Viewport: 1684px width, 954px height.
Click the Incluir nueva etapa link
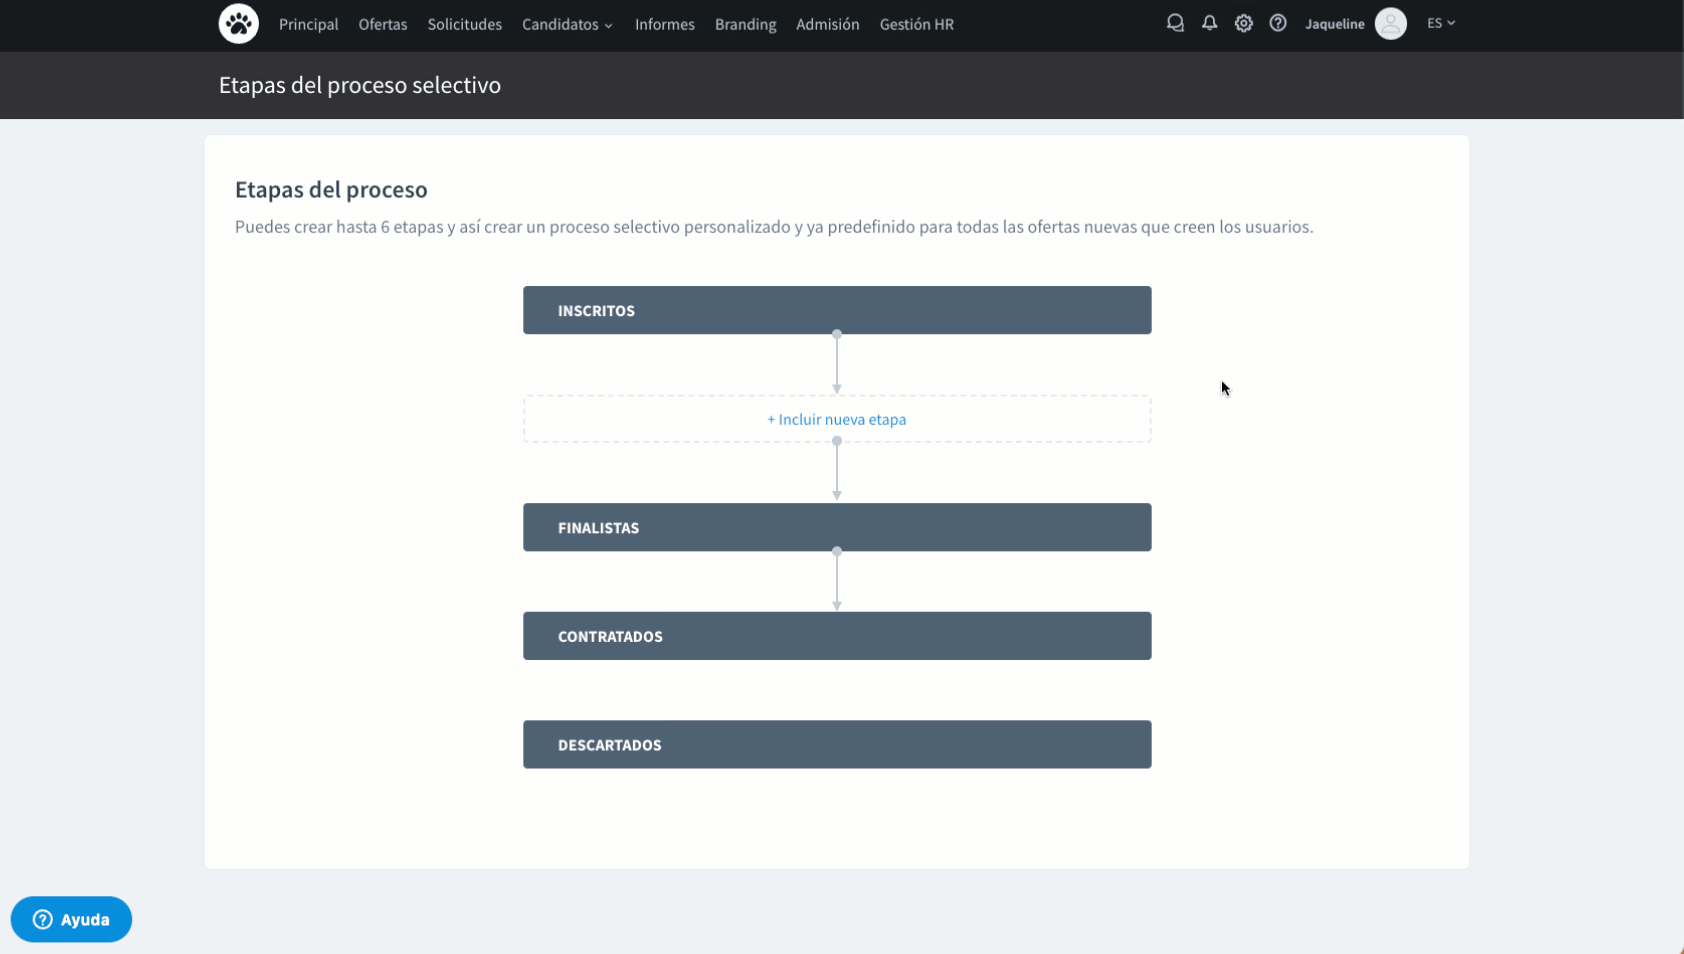pyautogui.click(x=836, y=419)
